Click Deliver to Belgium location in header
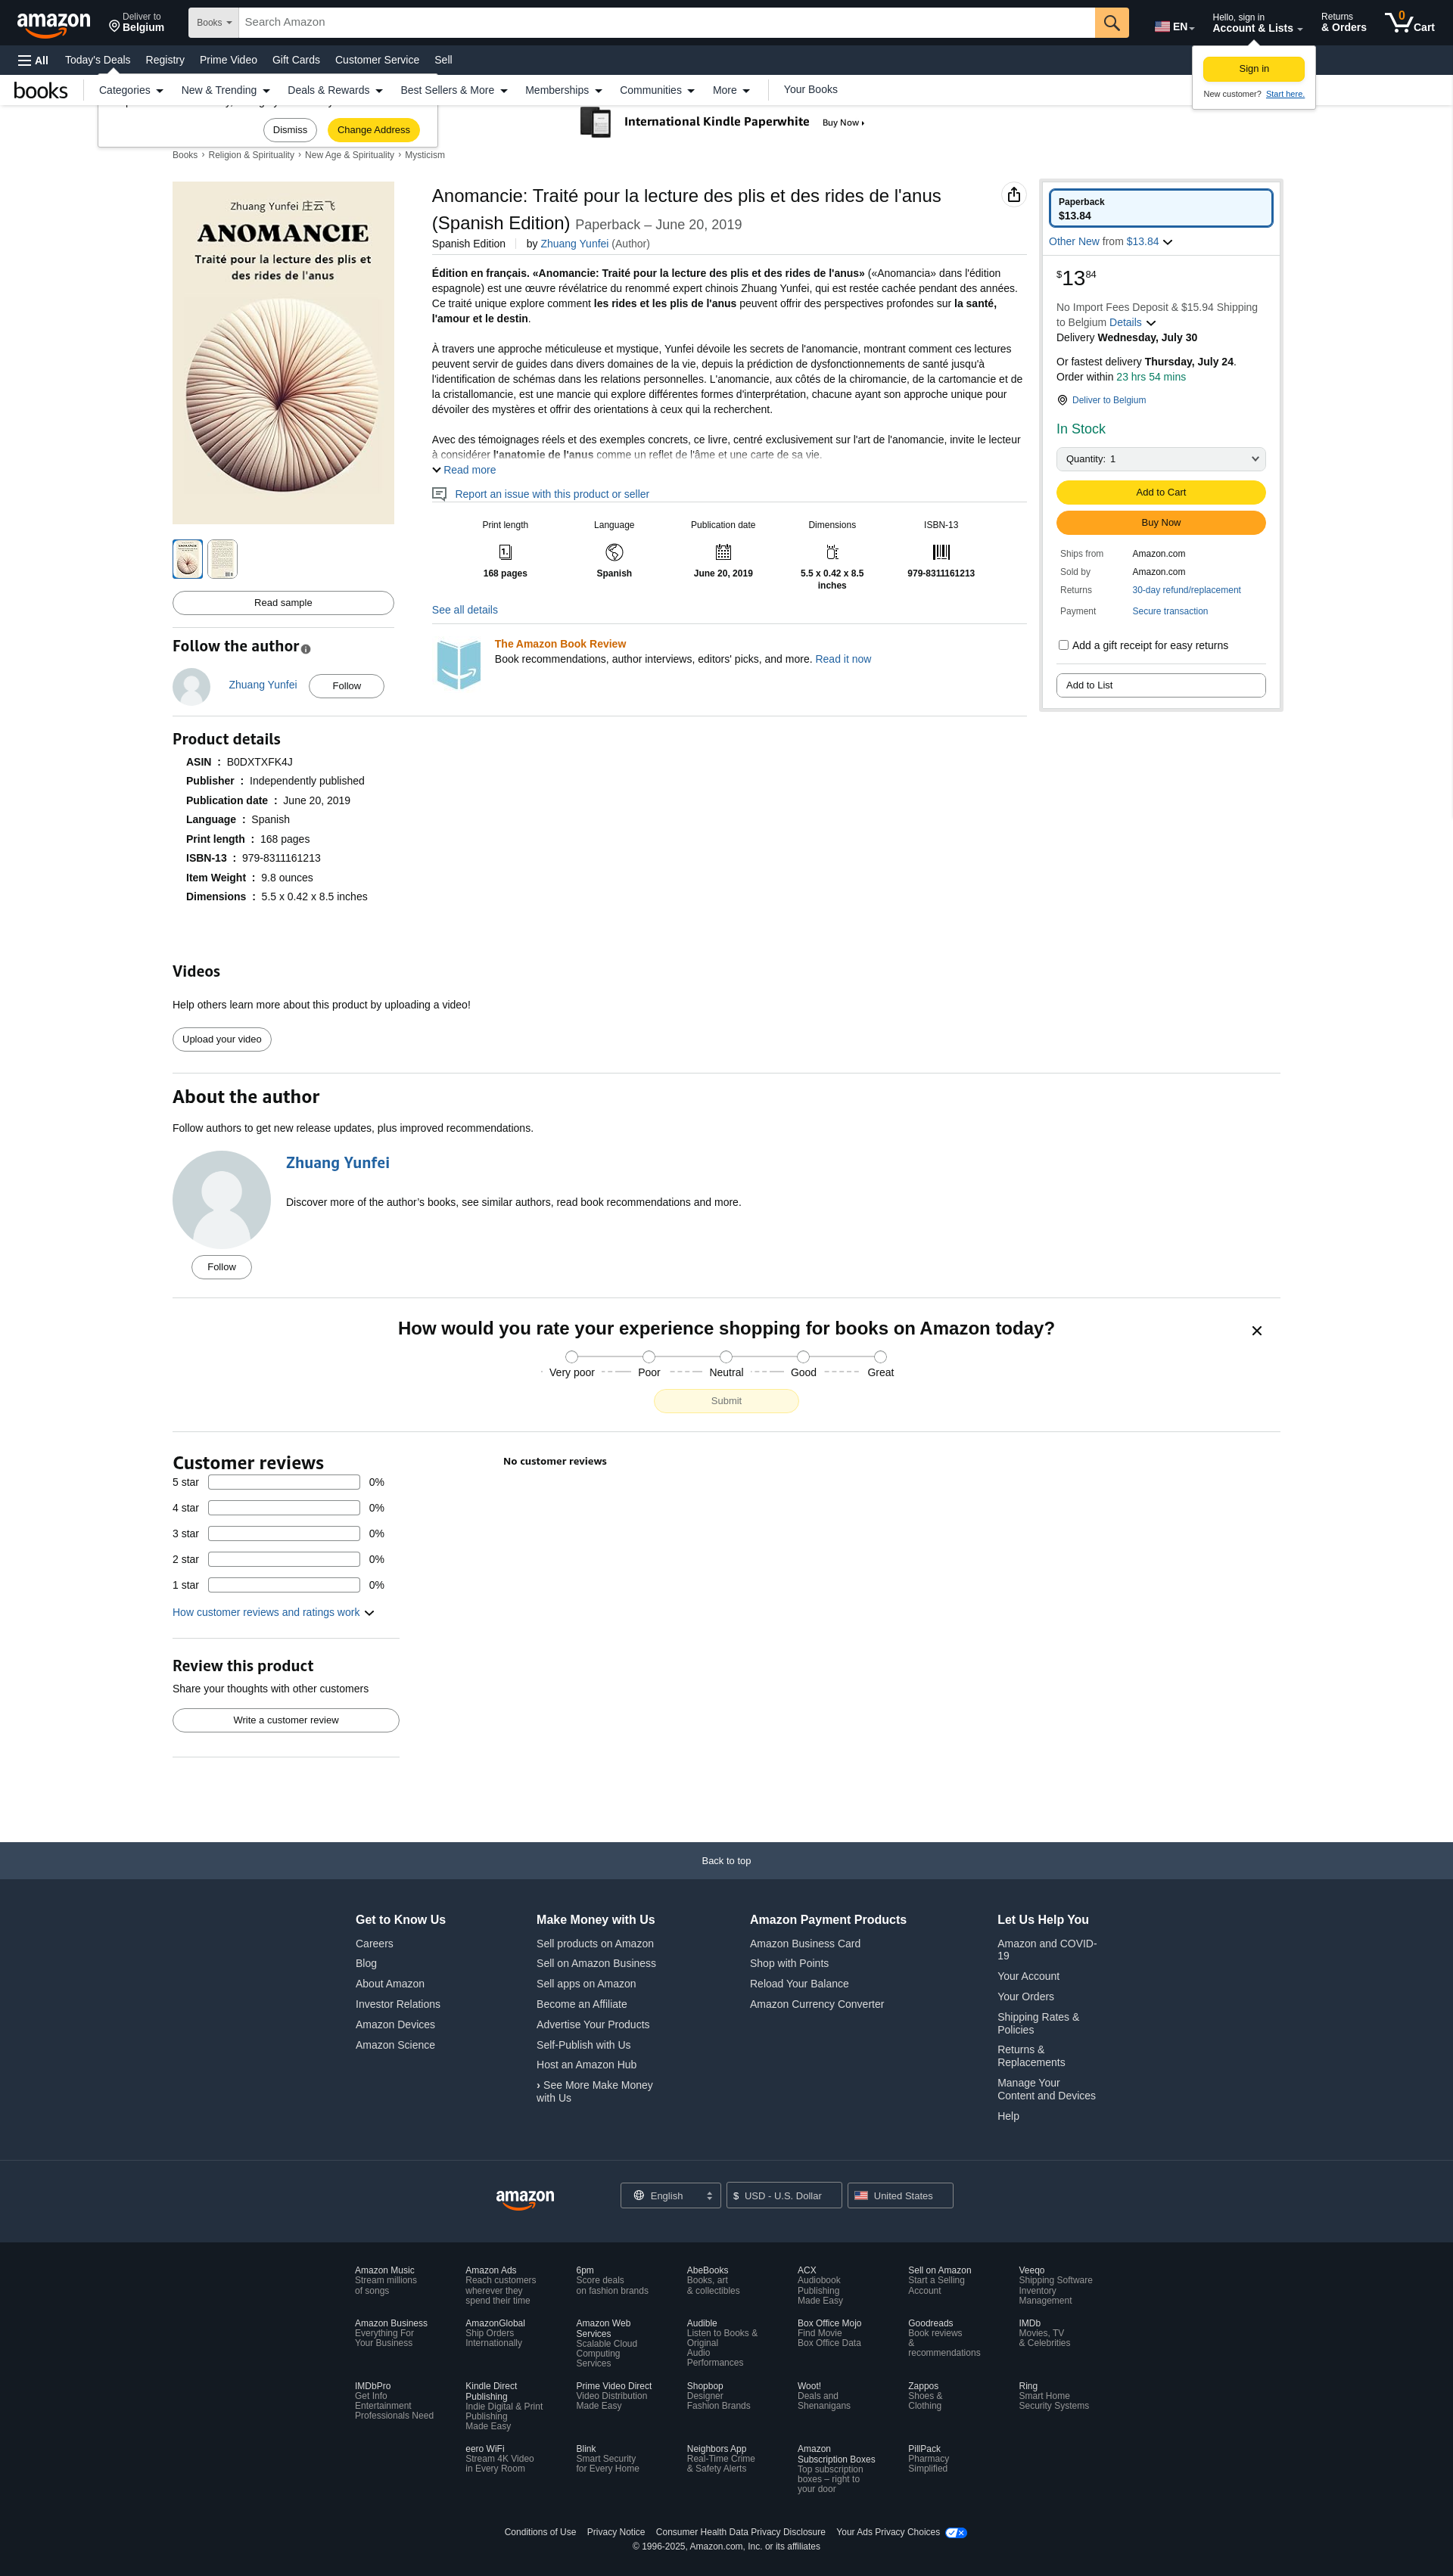 (136, 22)
